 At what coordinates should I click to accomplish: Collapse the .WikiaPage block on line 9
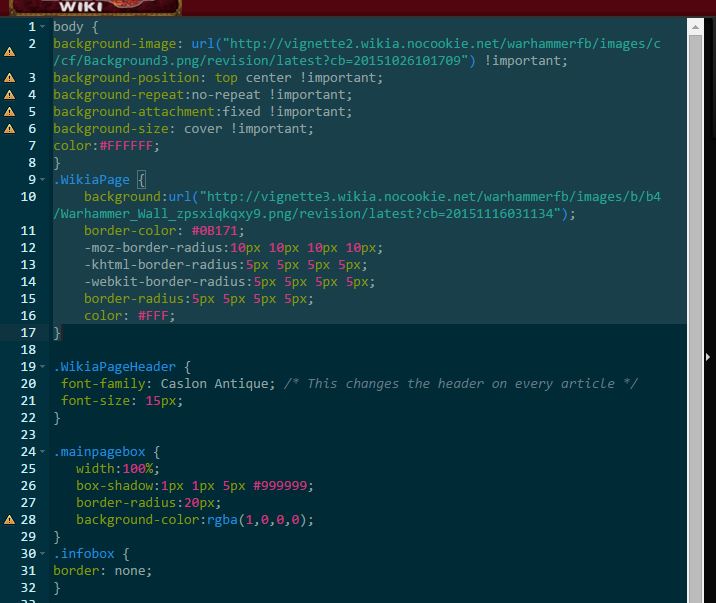[x=42, y=180]
